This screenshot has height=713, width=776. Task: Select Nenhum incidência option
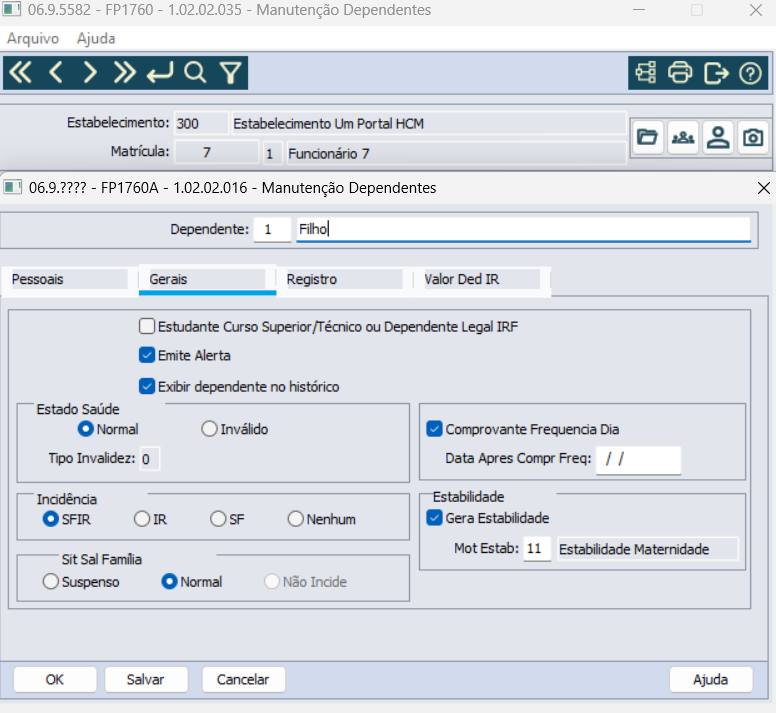(295, 519)
